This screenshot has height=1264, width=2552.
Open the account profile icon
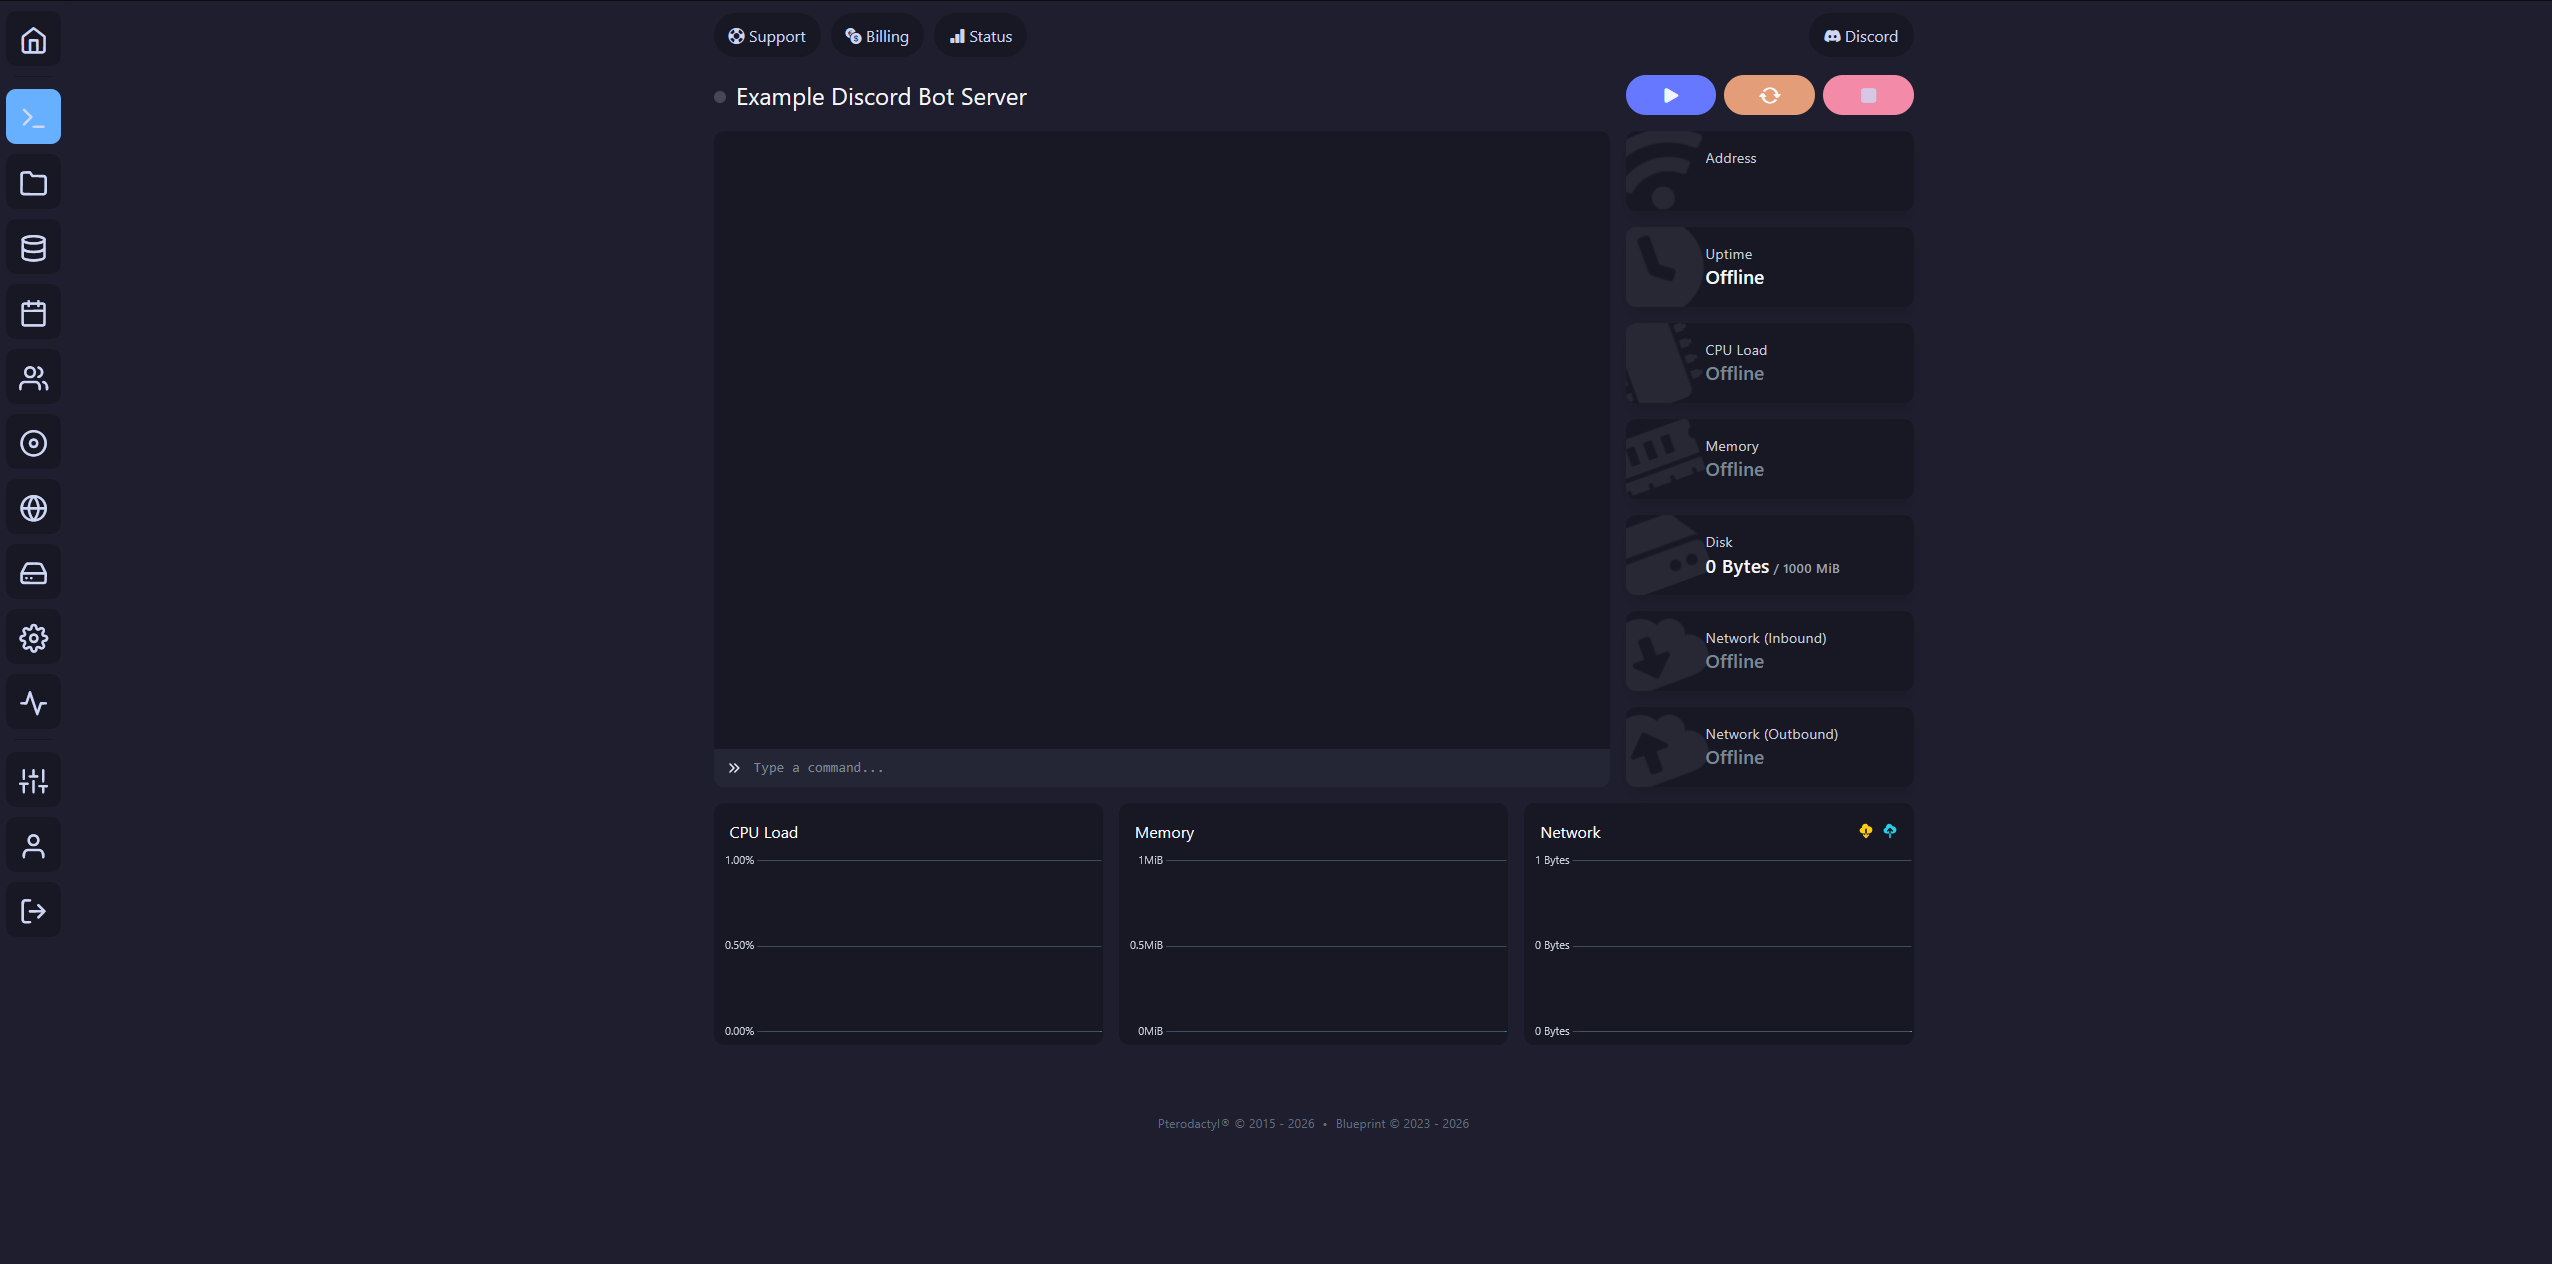(x=33, y=844)
